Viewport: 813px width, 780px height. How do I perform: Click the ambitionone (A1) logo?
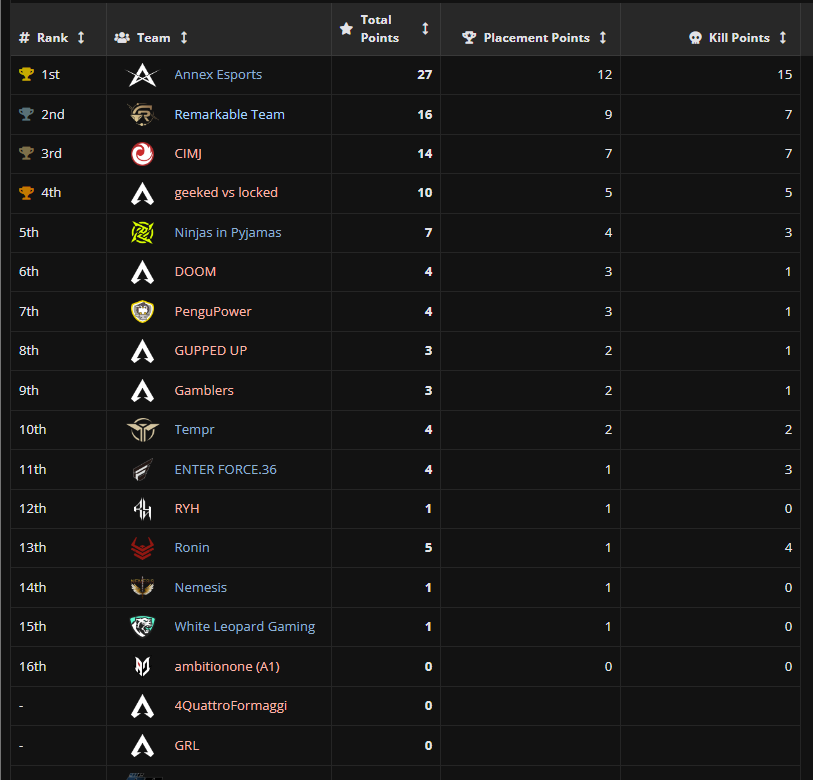point(143,666)
